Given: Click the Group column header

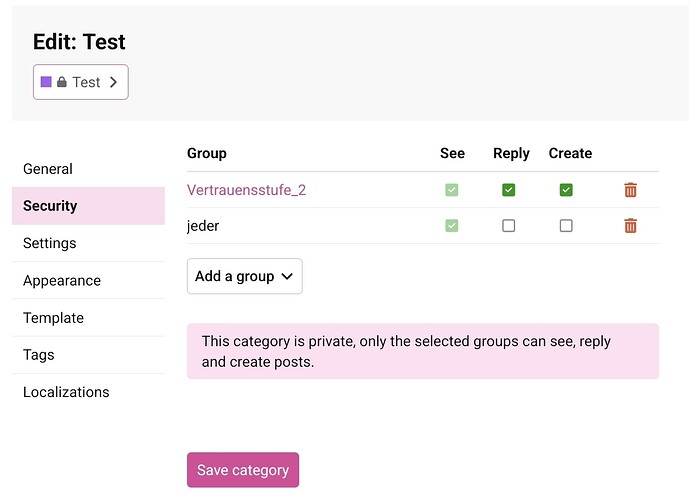Looking at the screenshot, I should point(207,153).
